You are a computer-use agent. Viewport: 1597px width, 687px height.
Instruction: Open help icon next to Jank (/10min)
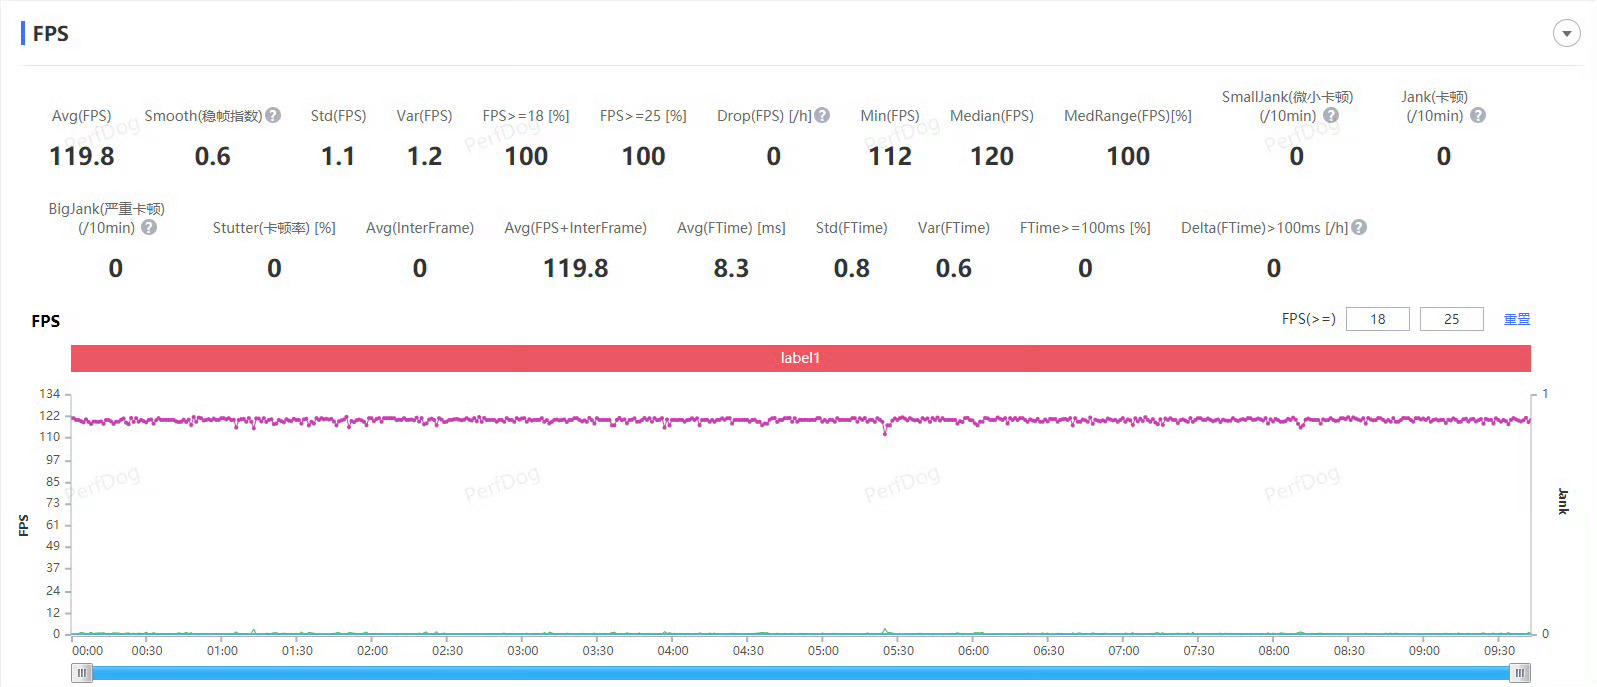pyautogui.click(x=1478, y=116)
